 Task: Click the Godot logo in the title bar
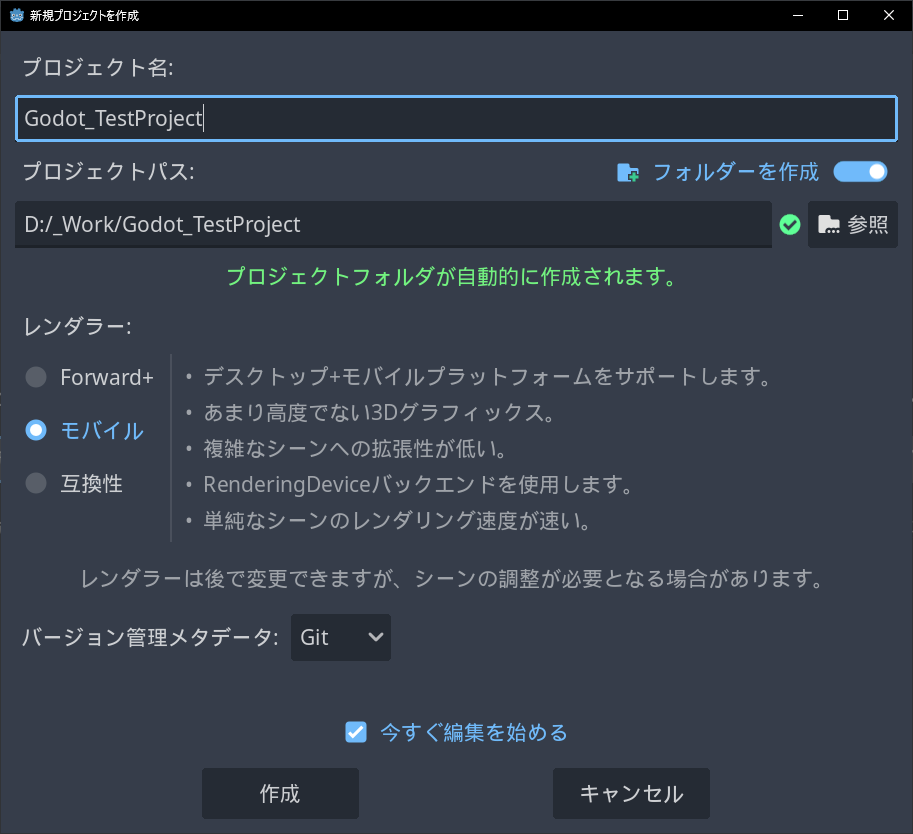(x=16, y=16)
